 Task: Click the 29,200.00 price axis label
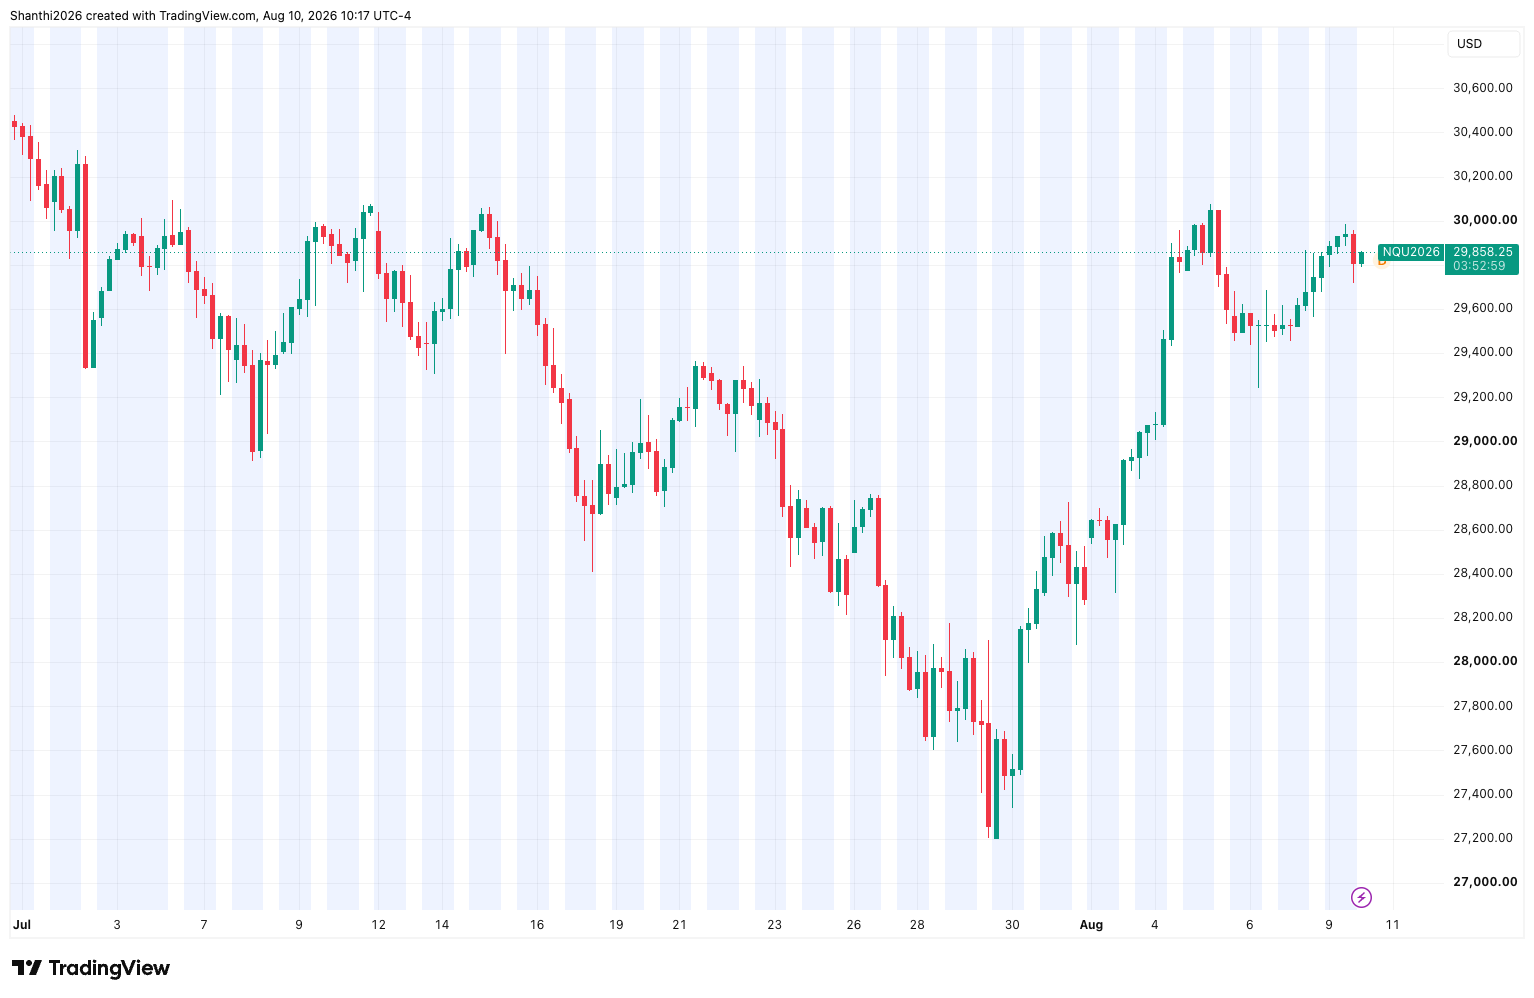(1483, 397)
